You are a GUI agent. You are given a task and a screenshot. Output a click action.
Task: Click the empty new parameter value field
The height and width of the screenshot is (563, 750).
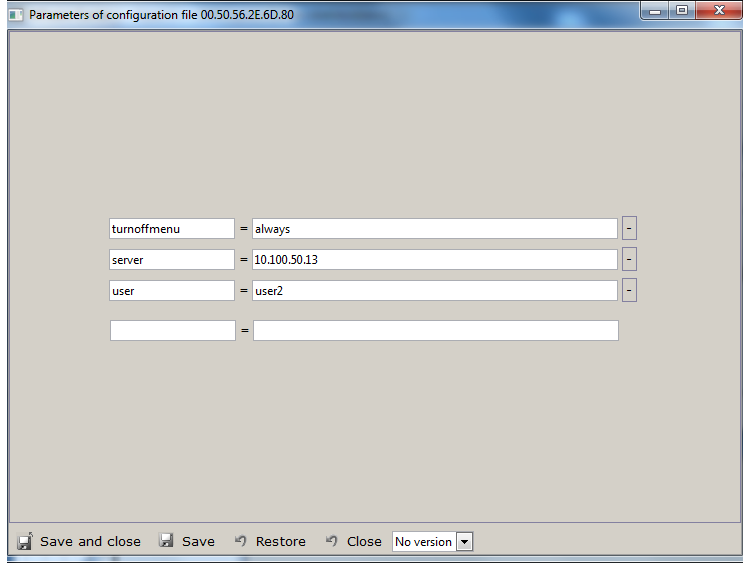click(435, 330)
